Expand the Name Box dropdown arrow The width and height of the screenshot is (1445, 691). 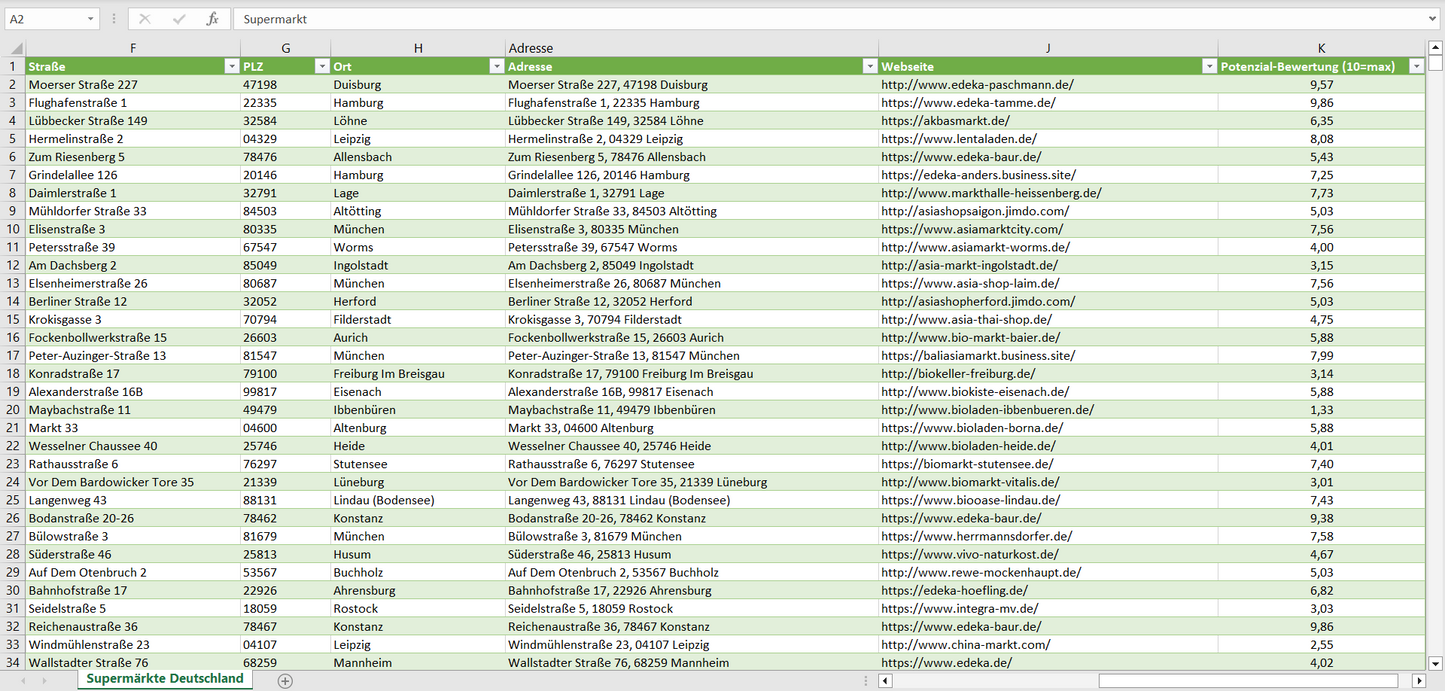[x=91, y=19]
